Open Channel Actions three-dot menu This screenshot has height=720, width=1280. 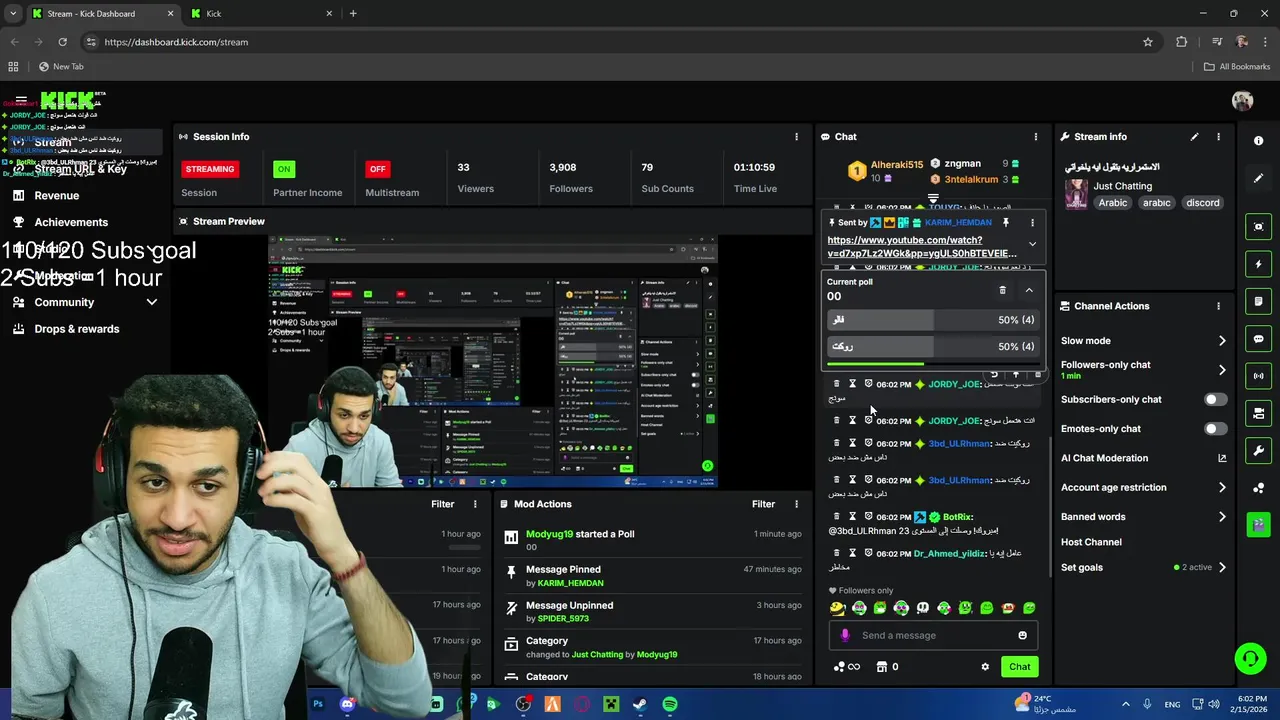pyautogui.click(x=1218, y=306)
